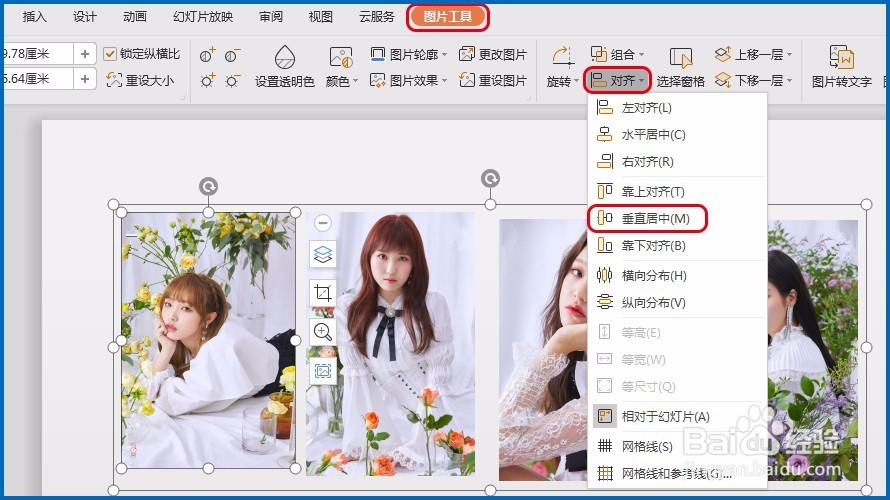
Task: Switch to the 审阅 tab
Action: click(x=271, y=17)
